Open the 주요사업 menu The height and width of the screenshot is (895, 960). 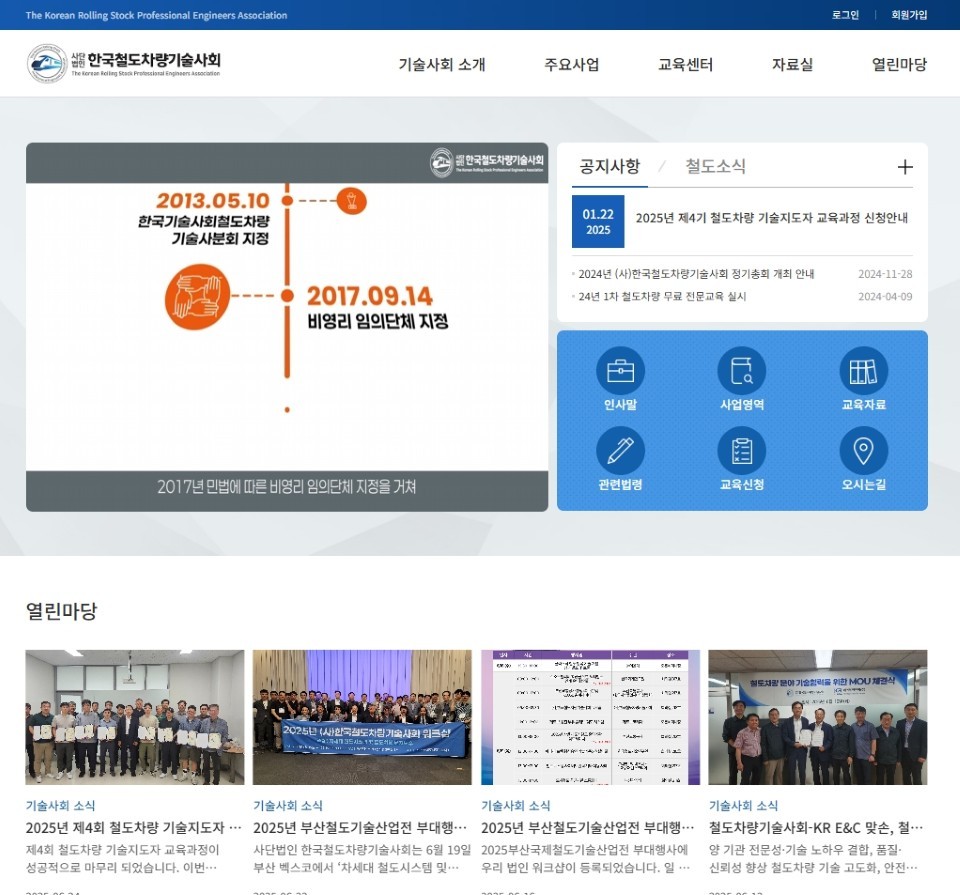click(x=572, y=64)
